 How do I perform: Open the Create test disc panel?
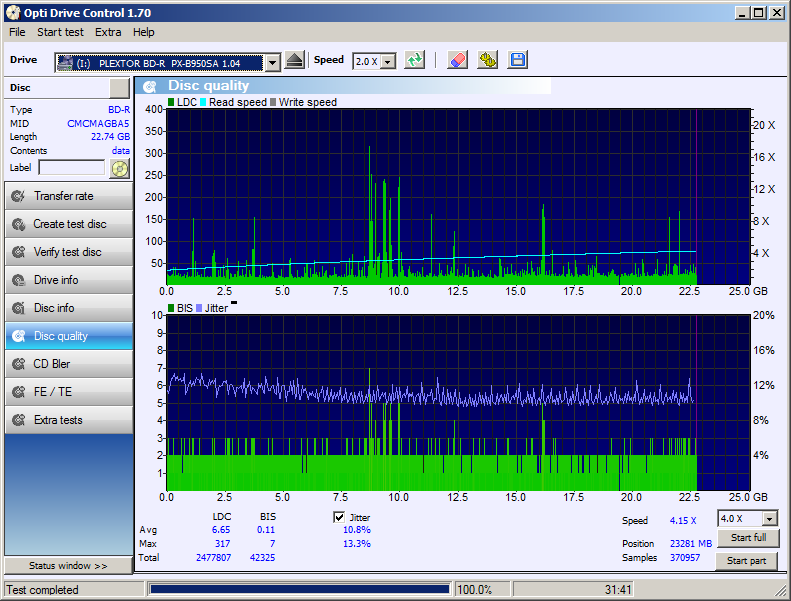(x=69, y=224)
